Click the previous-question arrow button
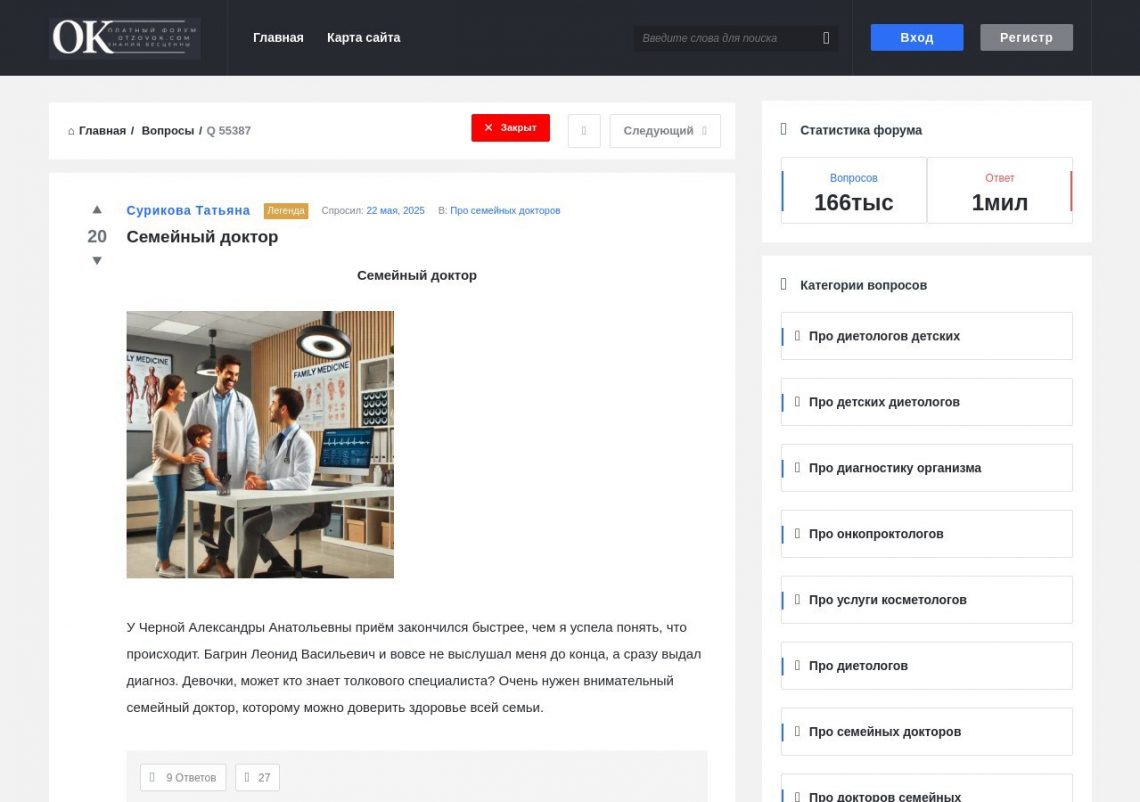The image size is (1140, 802). pyautogui.click(x=584, y=130)
